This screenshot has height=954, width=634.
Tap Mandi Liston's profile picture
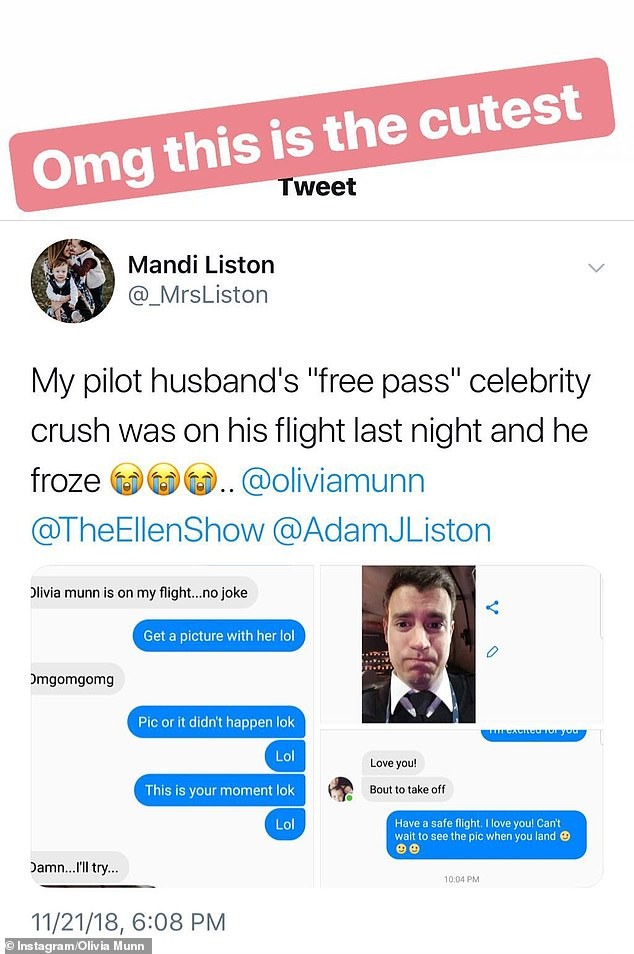point(73,280)
